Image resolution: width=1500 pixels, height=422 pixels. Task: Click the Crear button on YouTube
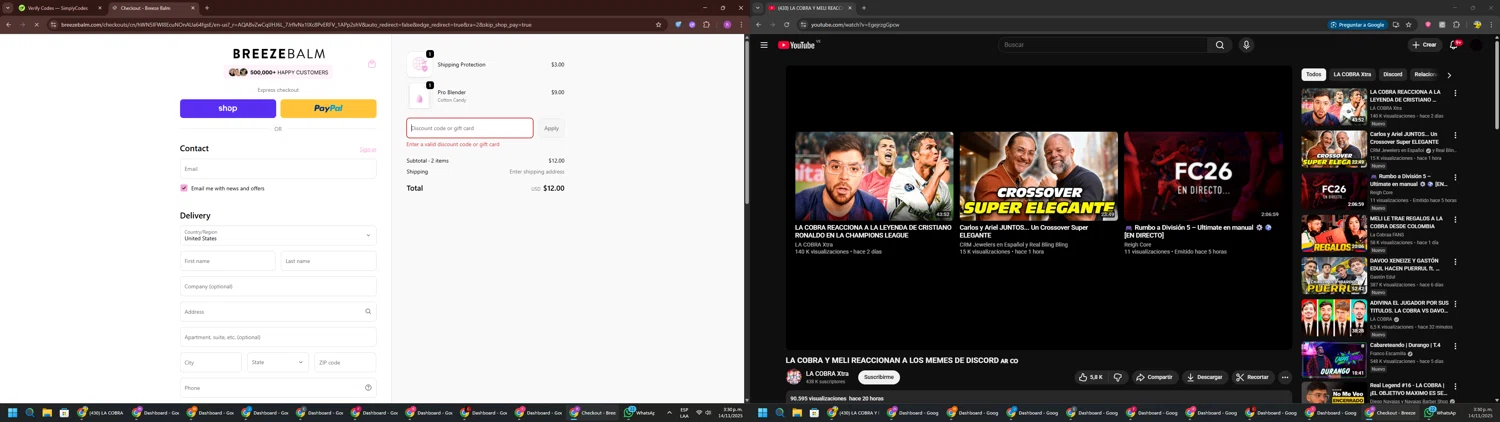1424,45
